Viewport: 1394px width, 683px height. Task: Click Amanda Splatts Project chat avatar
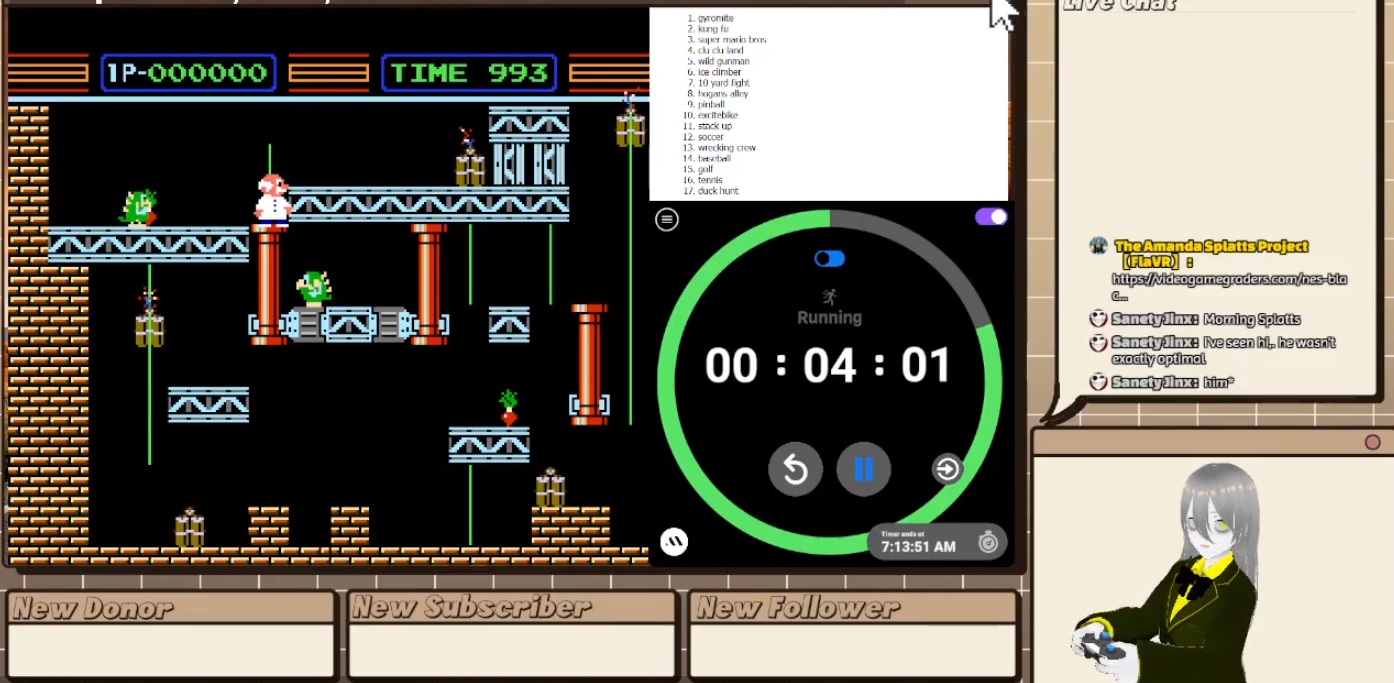[x=1098, y=246]
